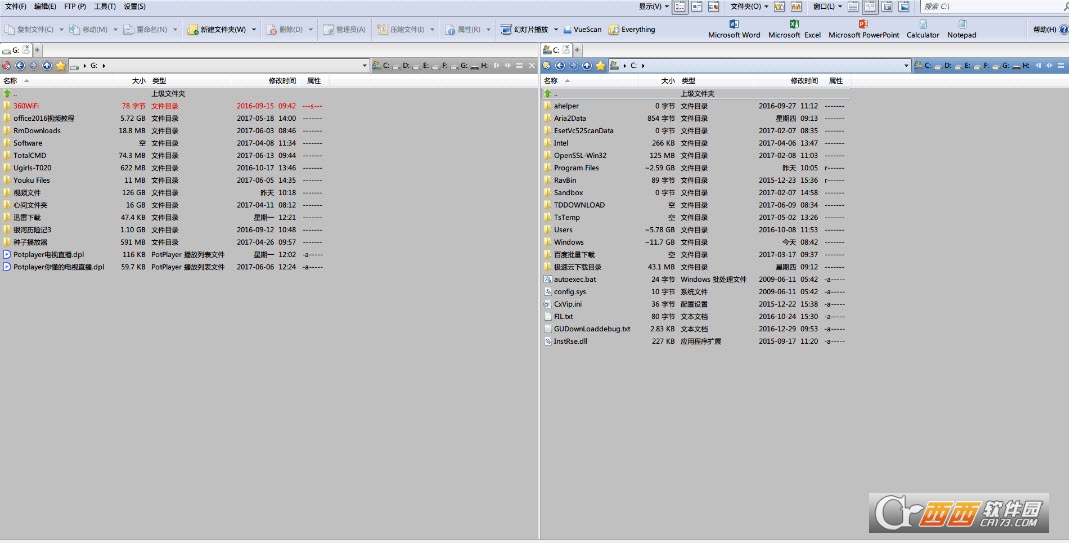This screenshot has height=543, width=1069.
Task: Launch Everything search tool
Action: pyautogui.click(x=631, y=29)
